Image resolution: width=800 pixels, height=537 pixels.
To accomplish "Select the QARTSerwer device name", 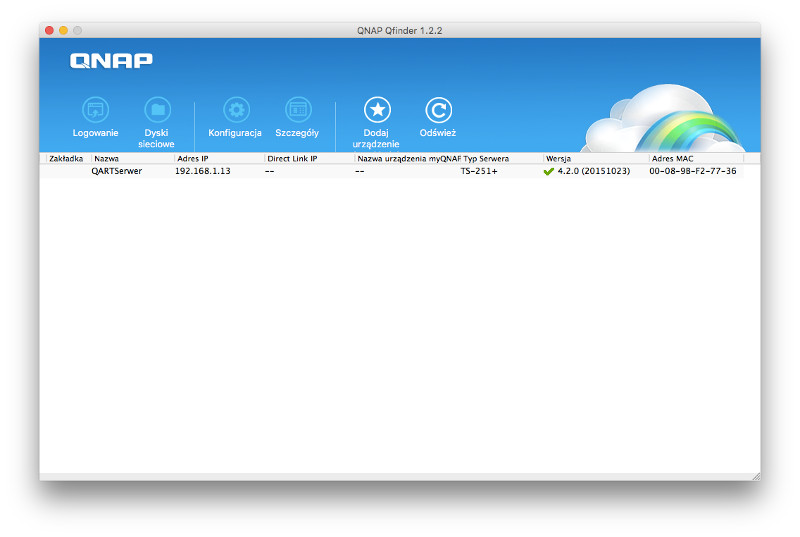I will (116, 171).
